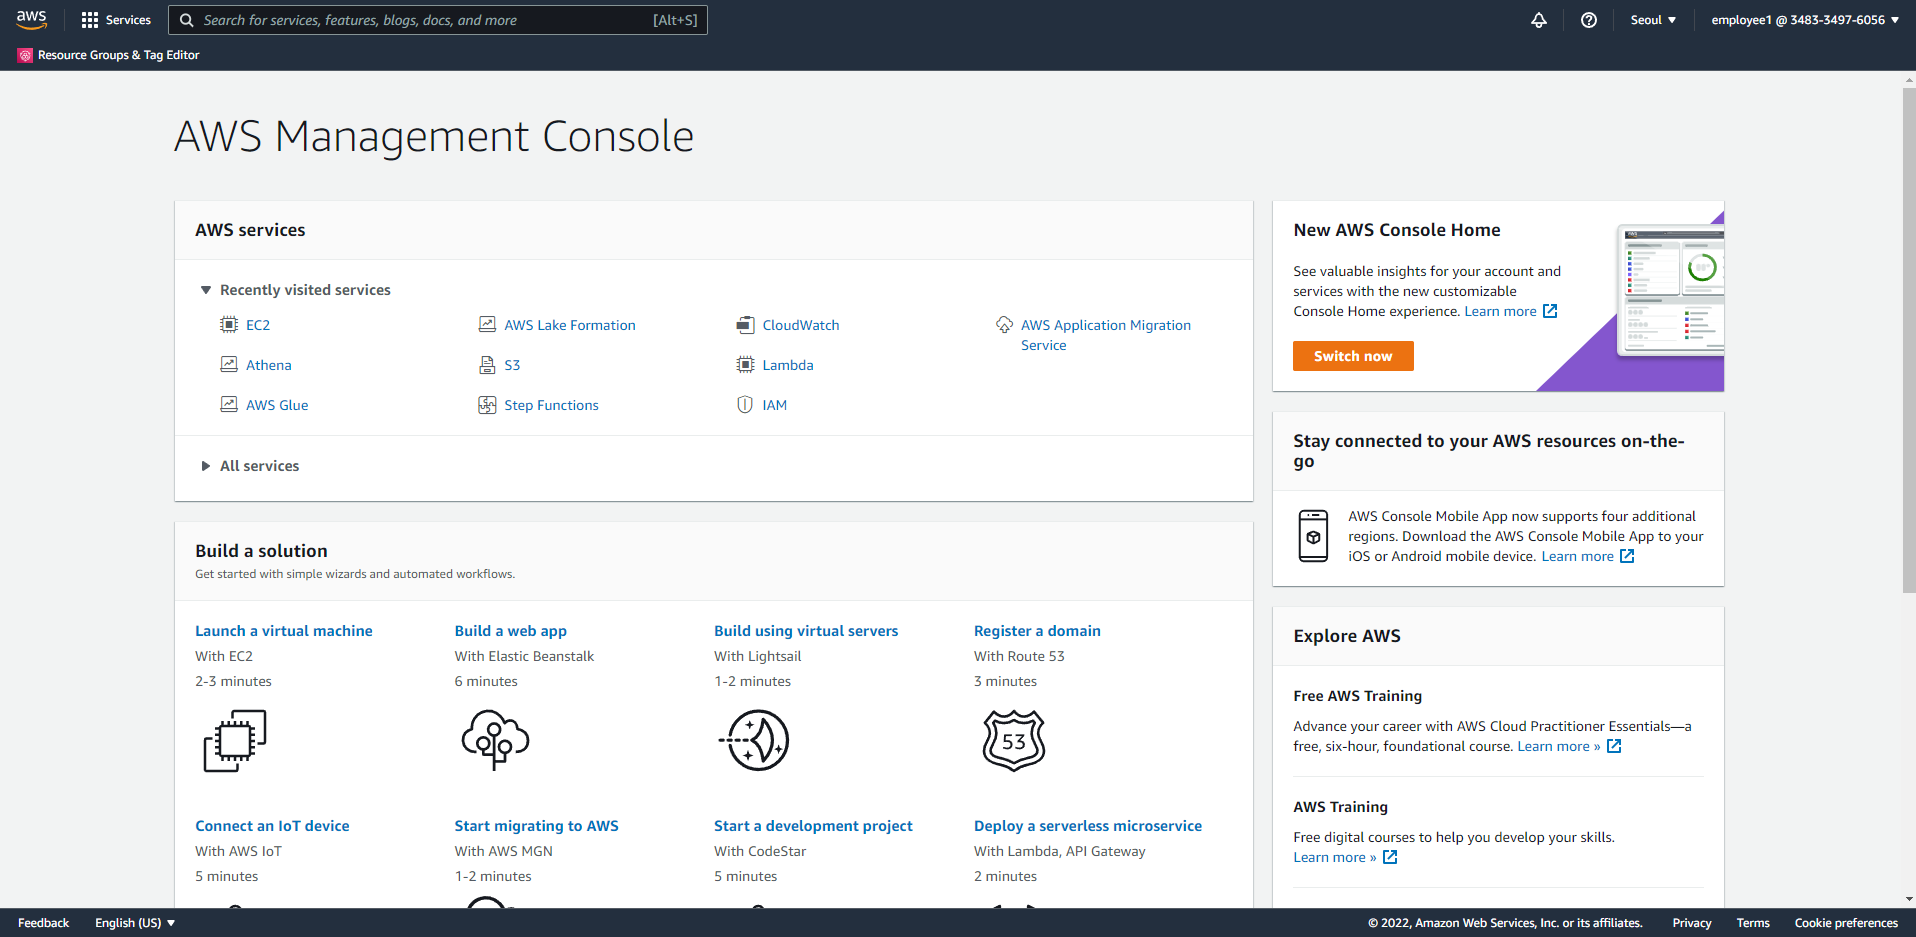Image resolution: width=1916 pixels, height=937 pixels.
Task: Click the Athena service icon
Action: 229,364
